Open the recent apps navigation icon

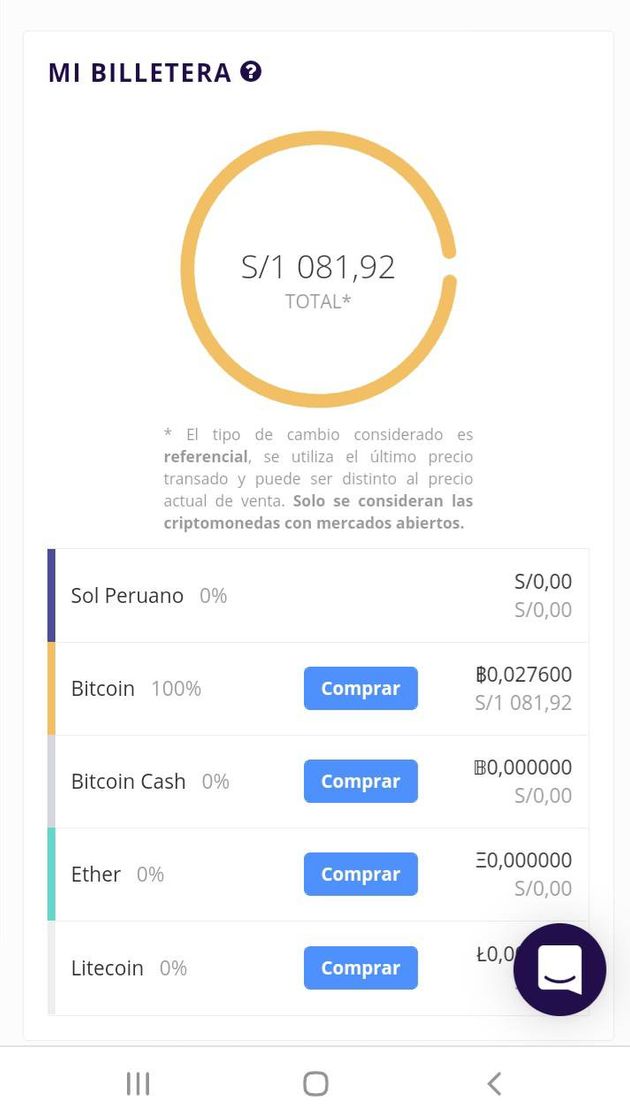(138, 1084)
